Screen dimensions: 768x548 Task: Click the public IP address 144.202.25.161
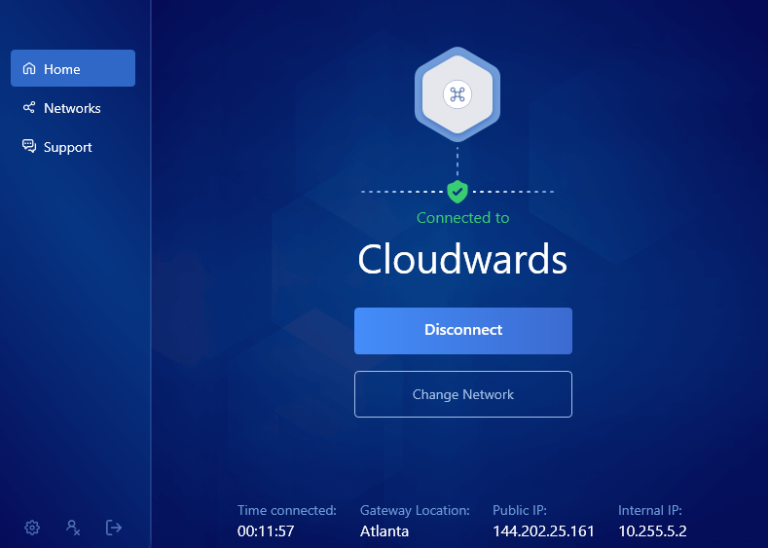pyautogui.click(x=543, y=531)
